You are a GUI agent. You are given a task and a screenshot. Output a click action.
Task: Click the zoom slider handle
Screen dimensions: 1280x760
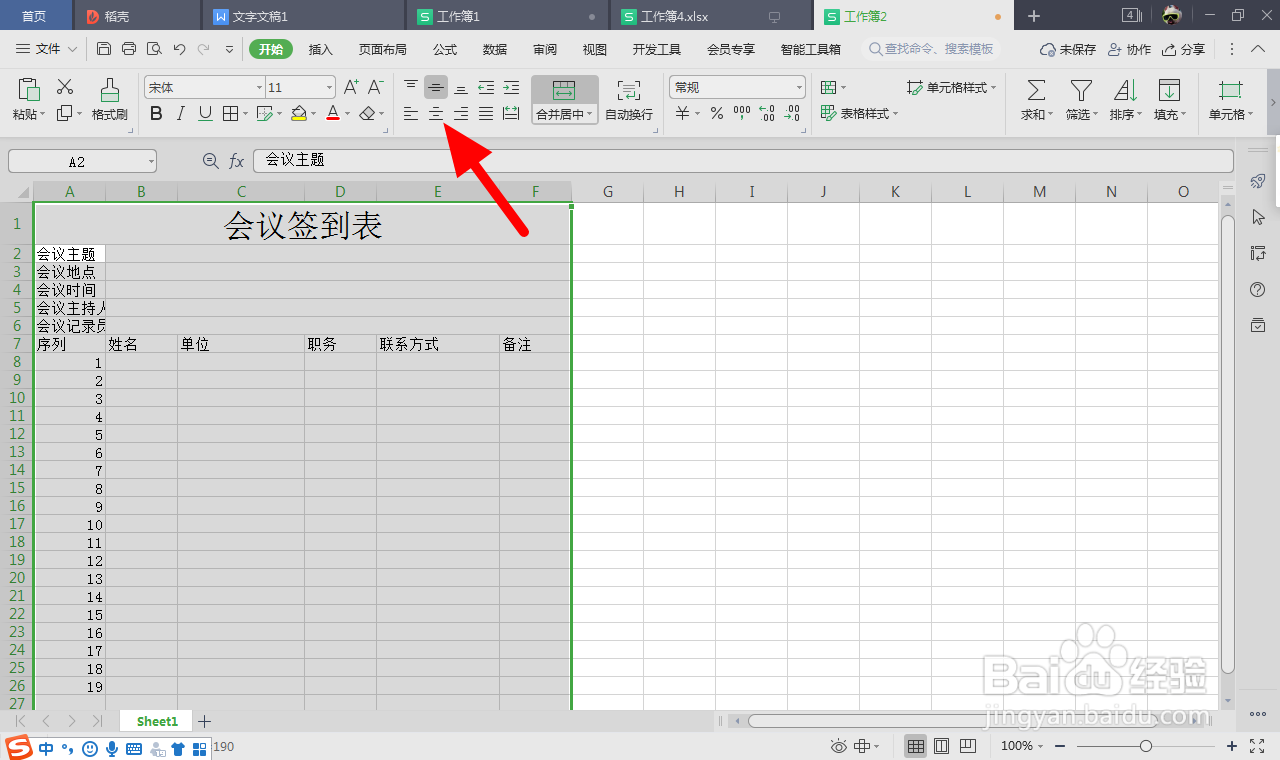[x=1146, y=746]
